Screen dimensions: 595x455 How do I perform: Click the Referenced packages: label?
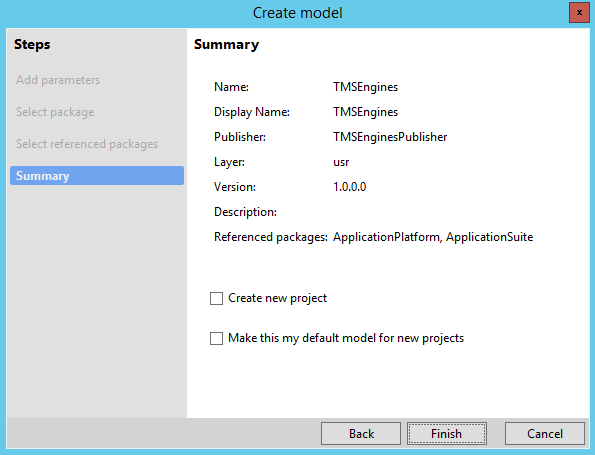(271, 237)
